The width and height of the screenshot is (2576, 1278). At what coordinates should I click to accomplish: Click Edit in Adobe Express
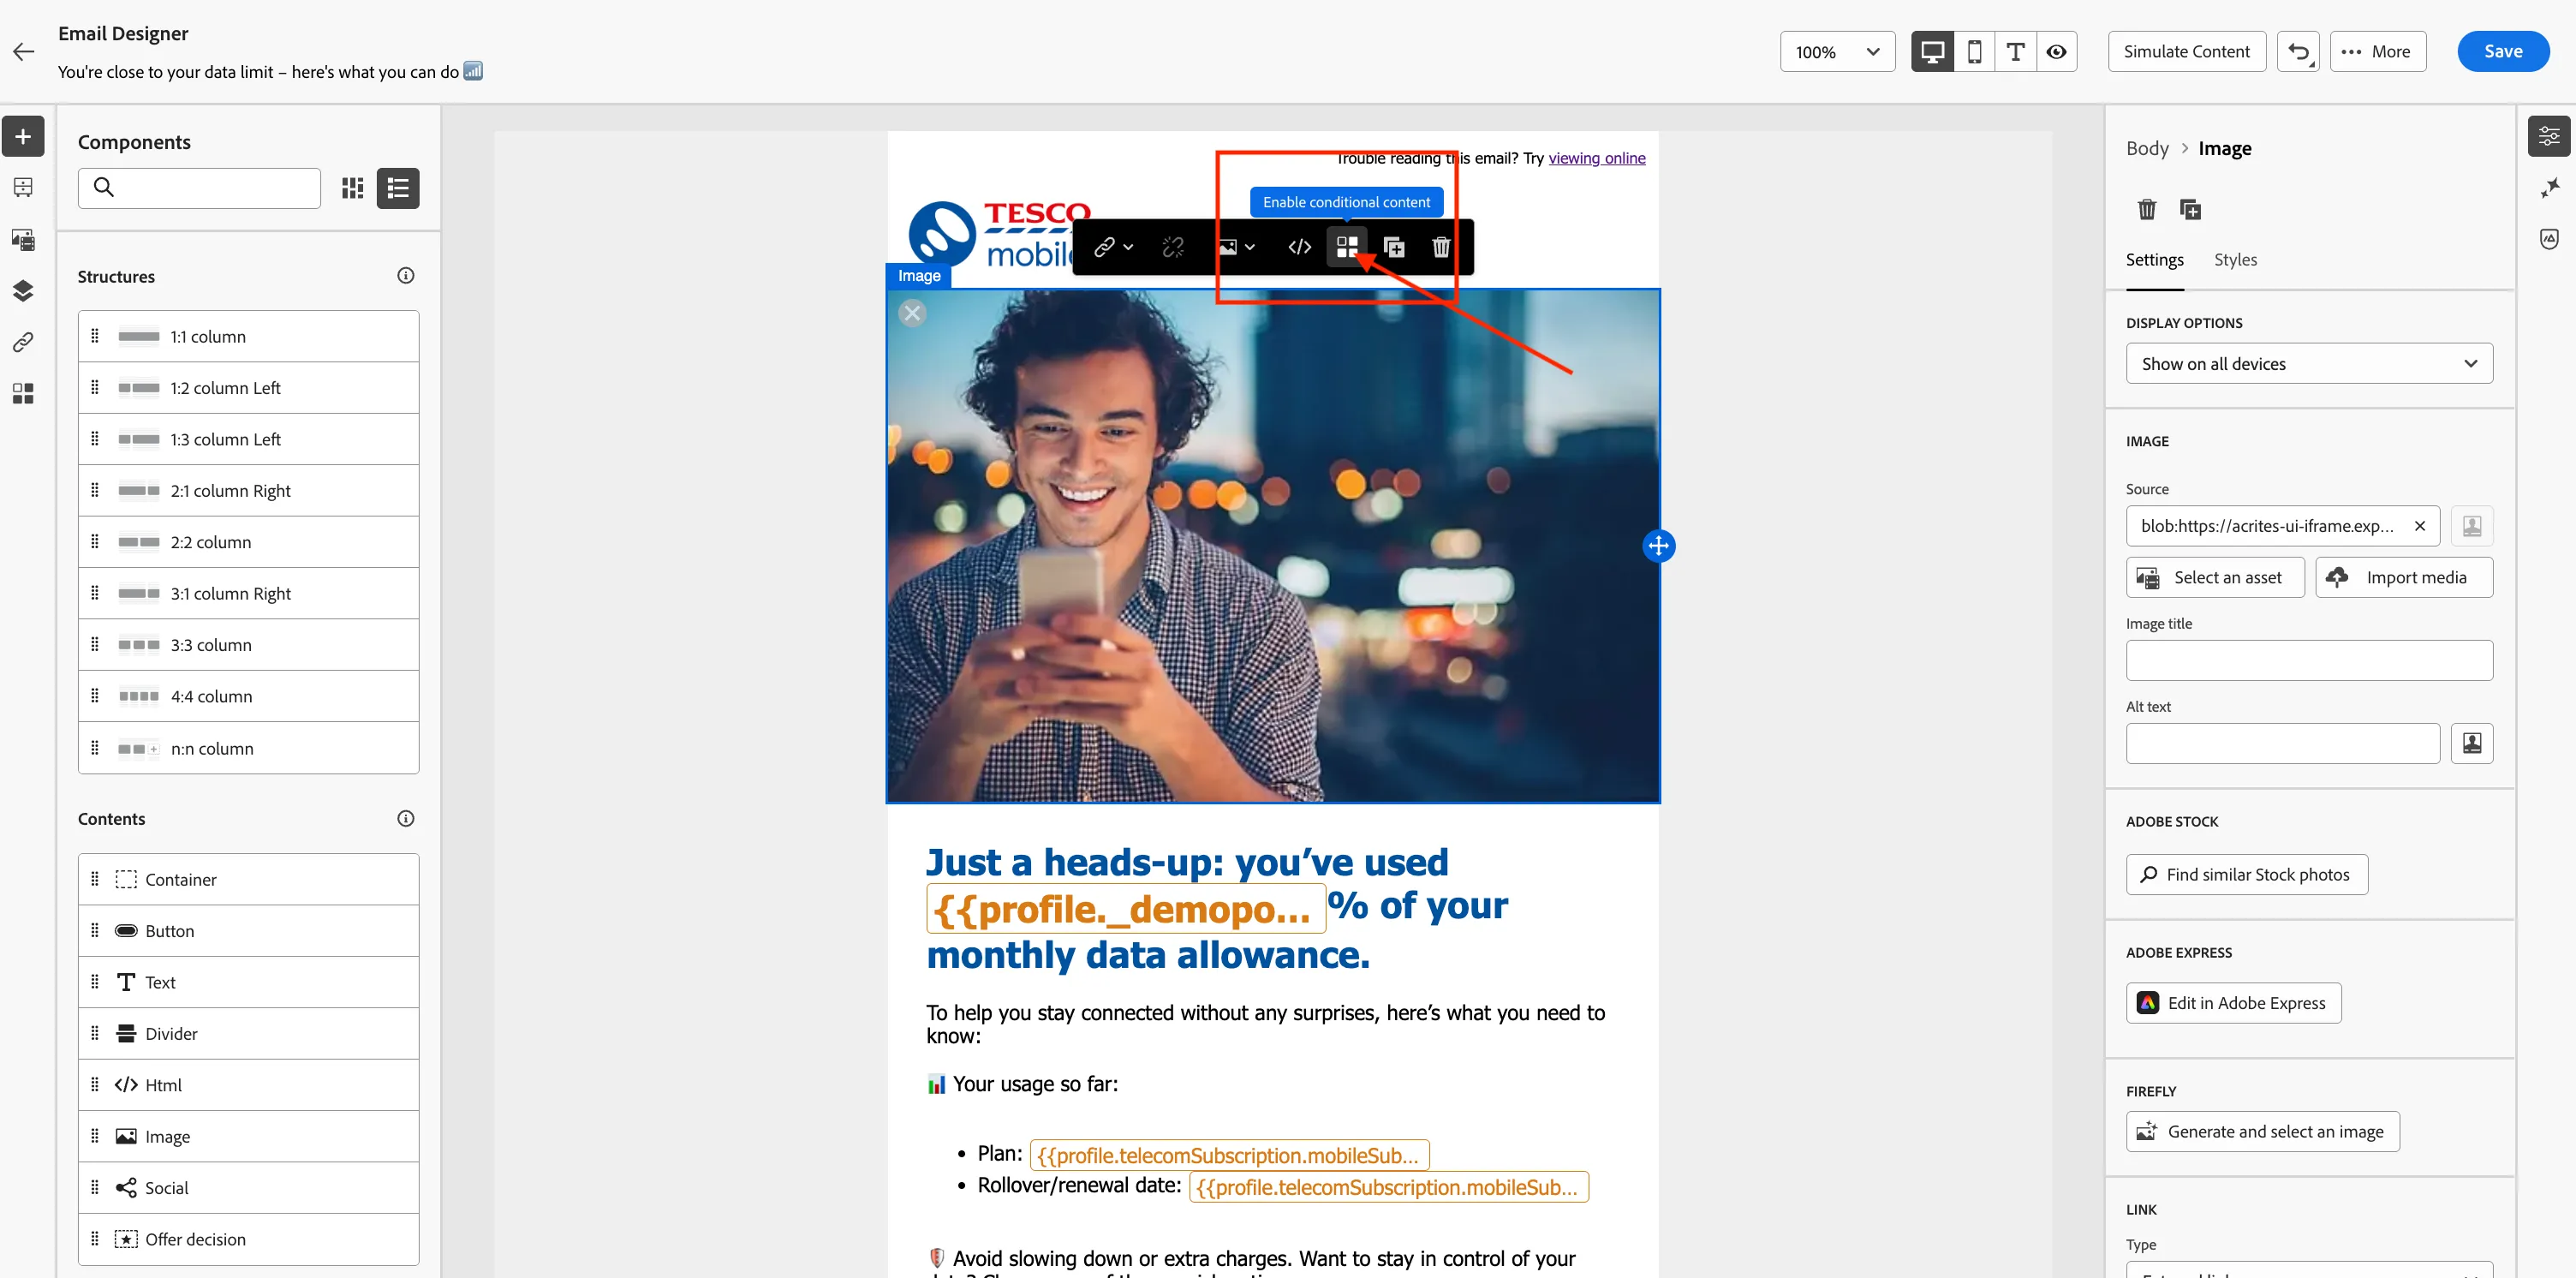pos(2233,1004)
